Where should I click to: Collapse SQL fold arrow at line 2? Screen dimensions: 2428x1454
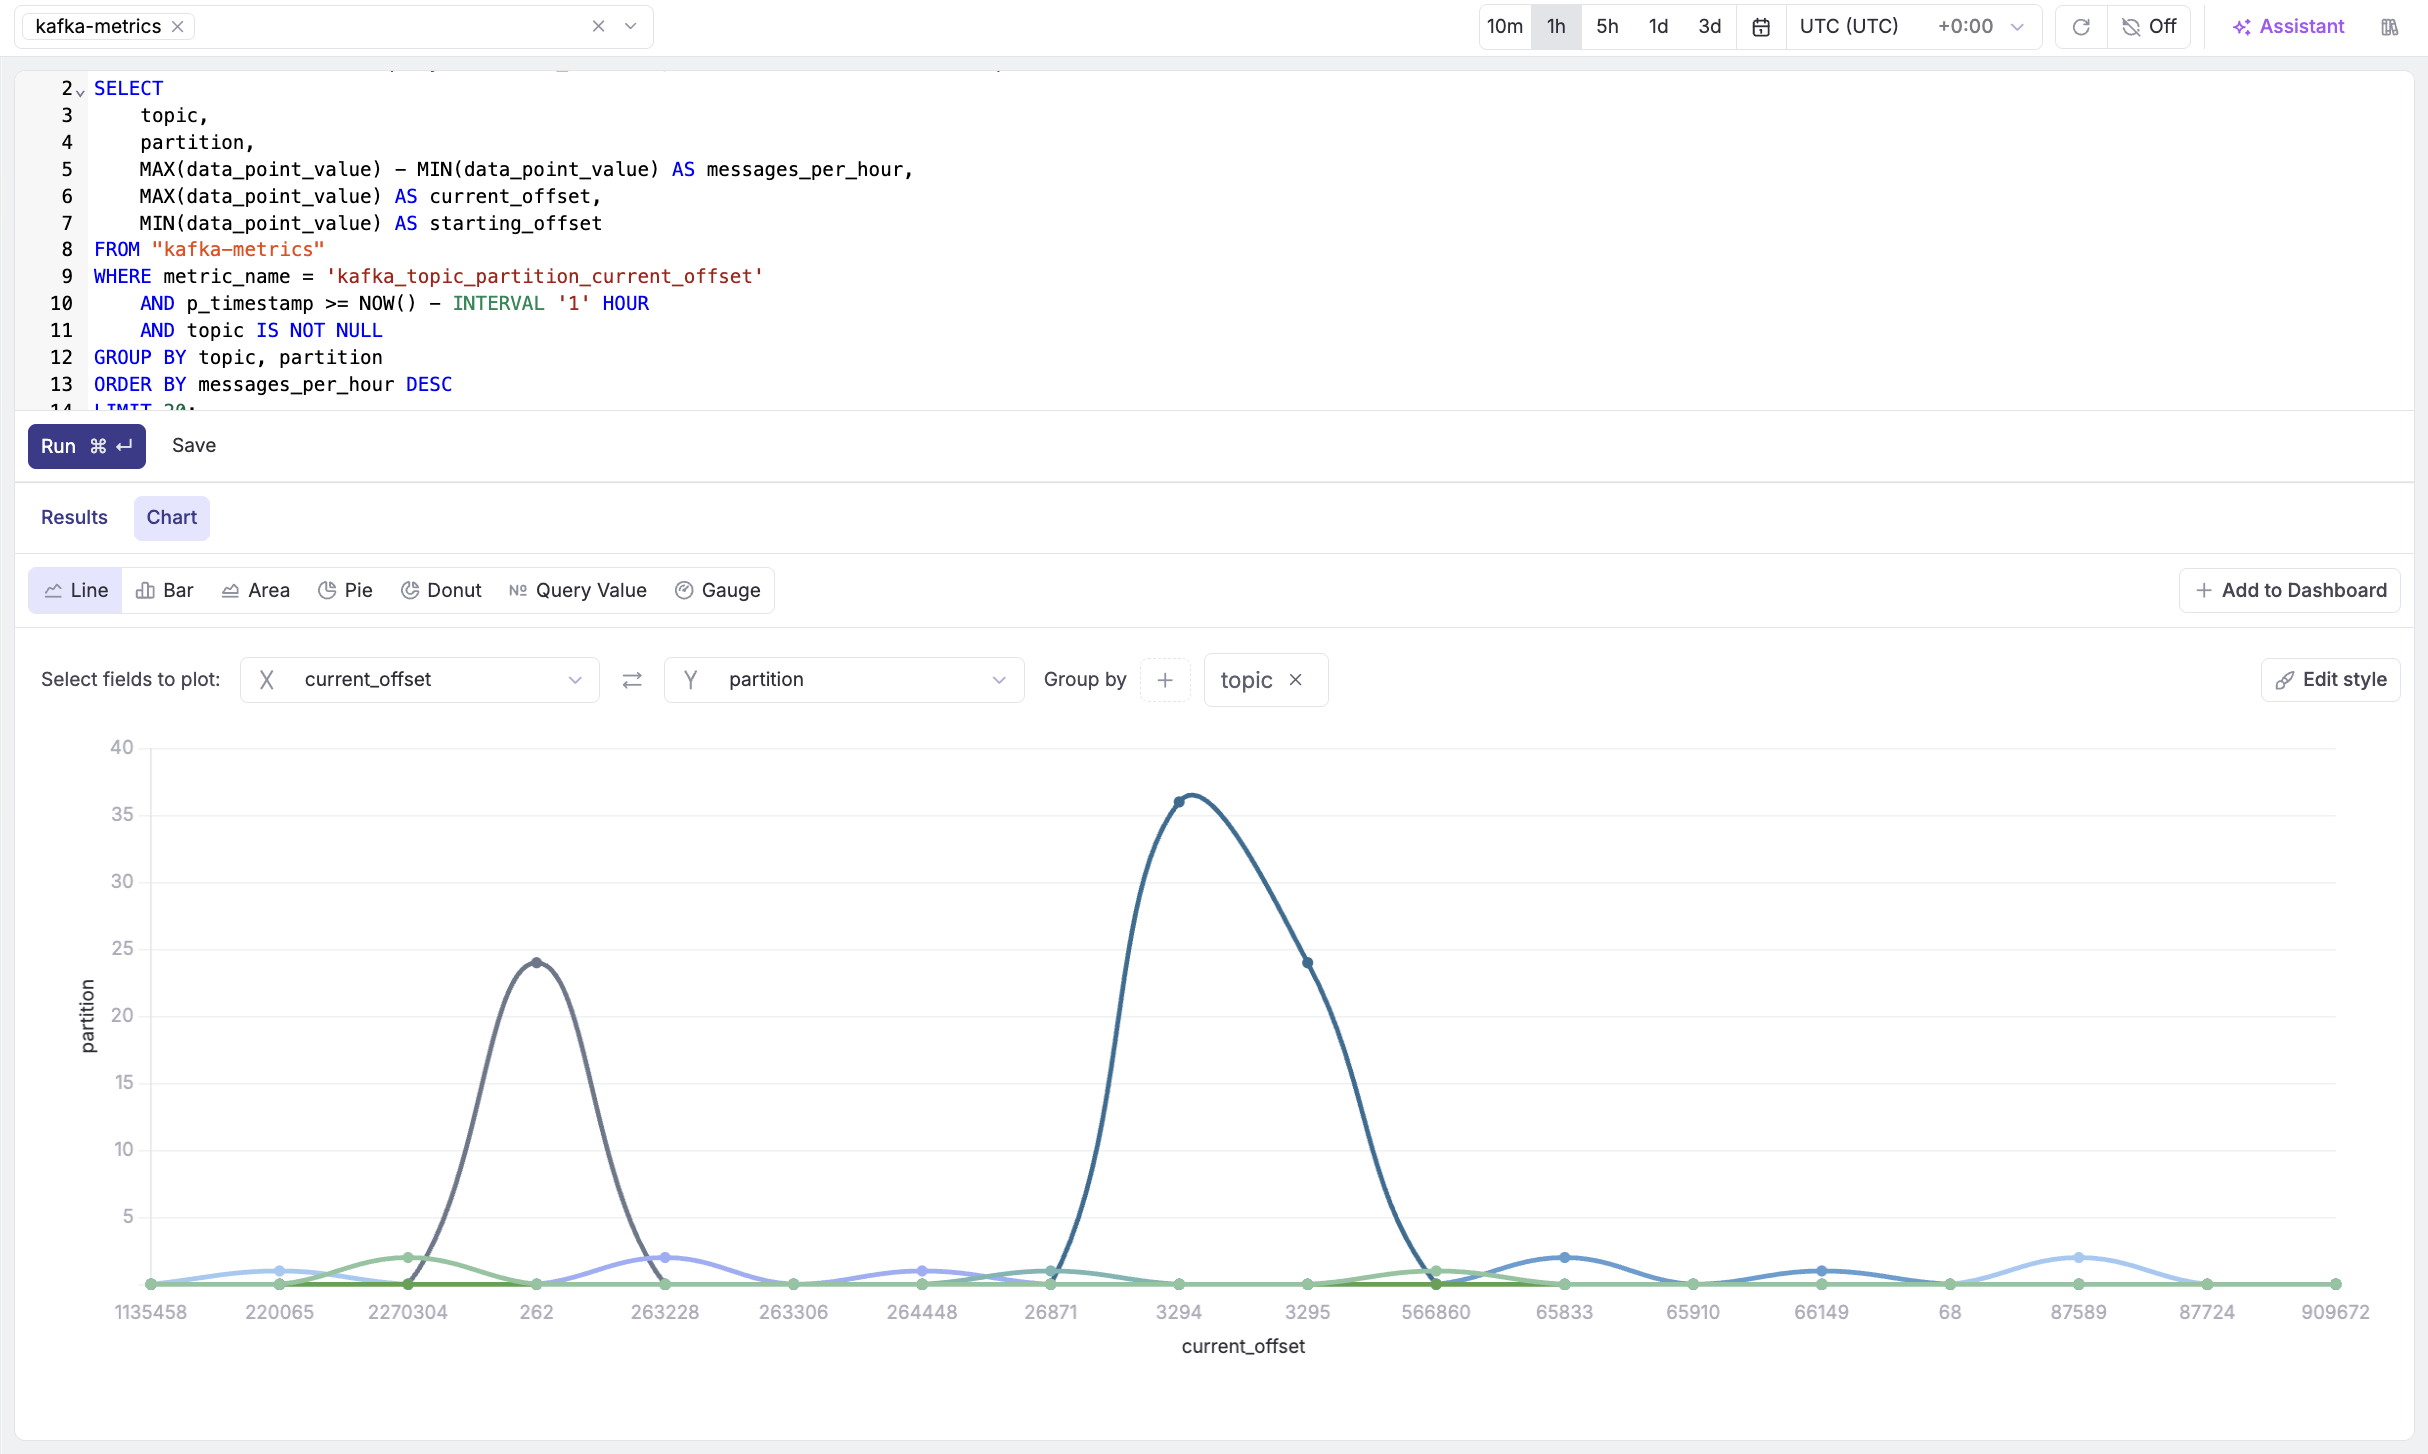click(80, 92)
